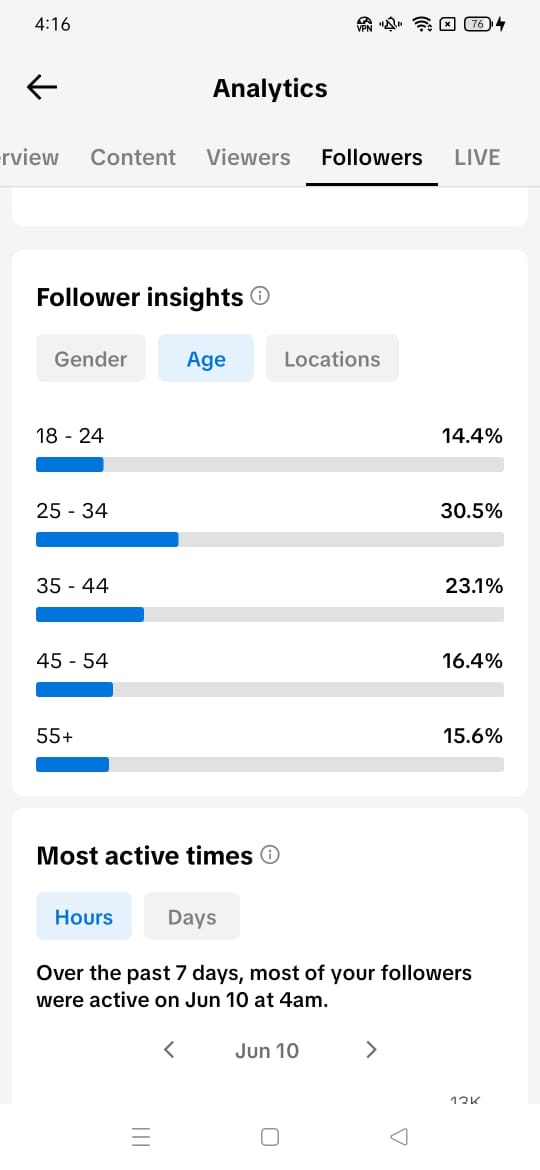Switch to the Viewers tab
540x1170 pixels.
(x=248, y=157)
